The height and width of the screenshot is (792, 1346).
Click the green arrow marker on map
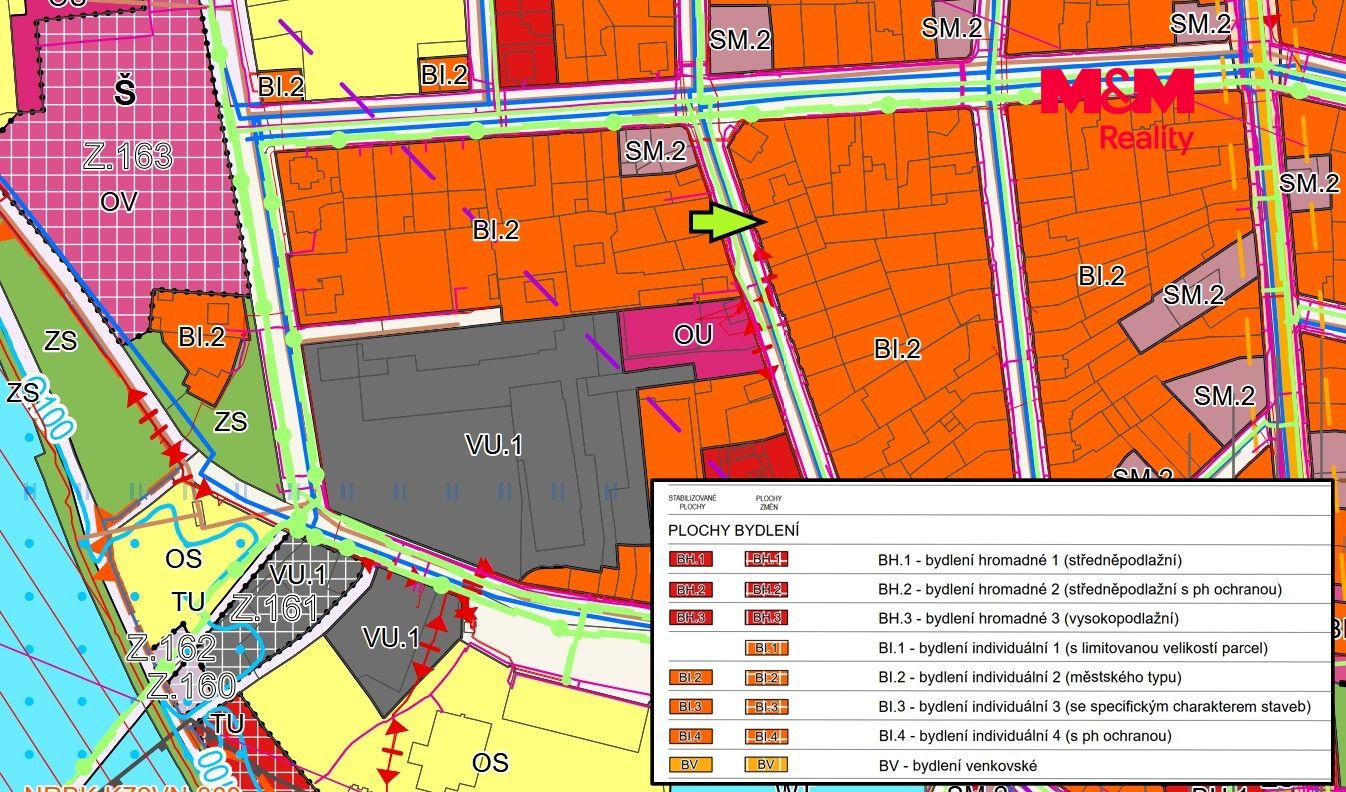click(728, 223)
